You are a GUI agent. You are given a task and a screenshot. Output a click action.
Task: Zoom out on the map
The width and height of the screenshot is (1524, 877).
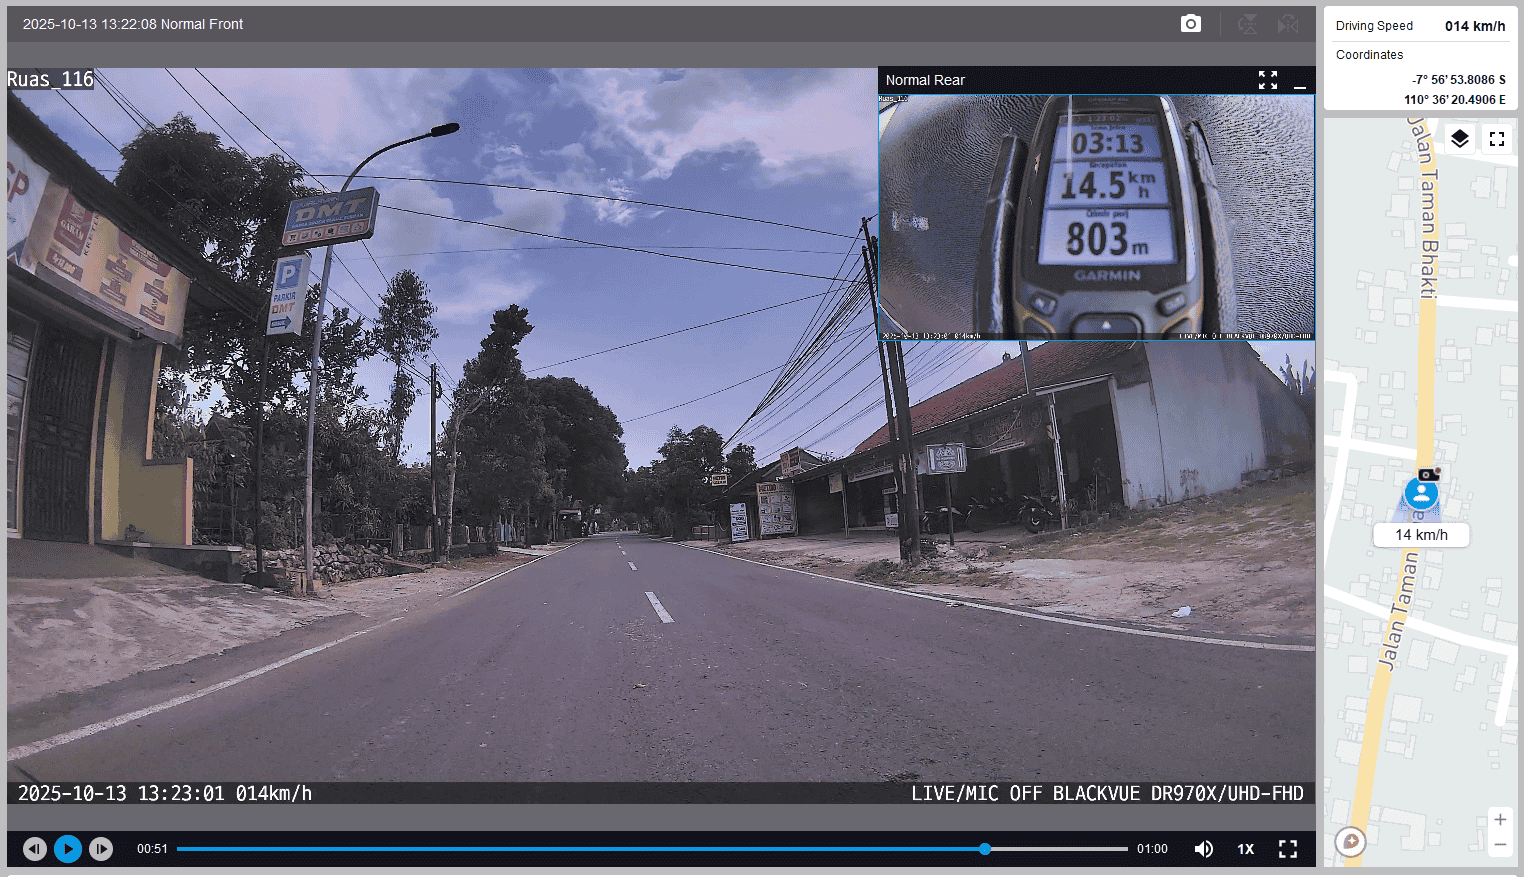point(1500,845)
